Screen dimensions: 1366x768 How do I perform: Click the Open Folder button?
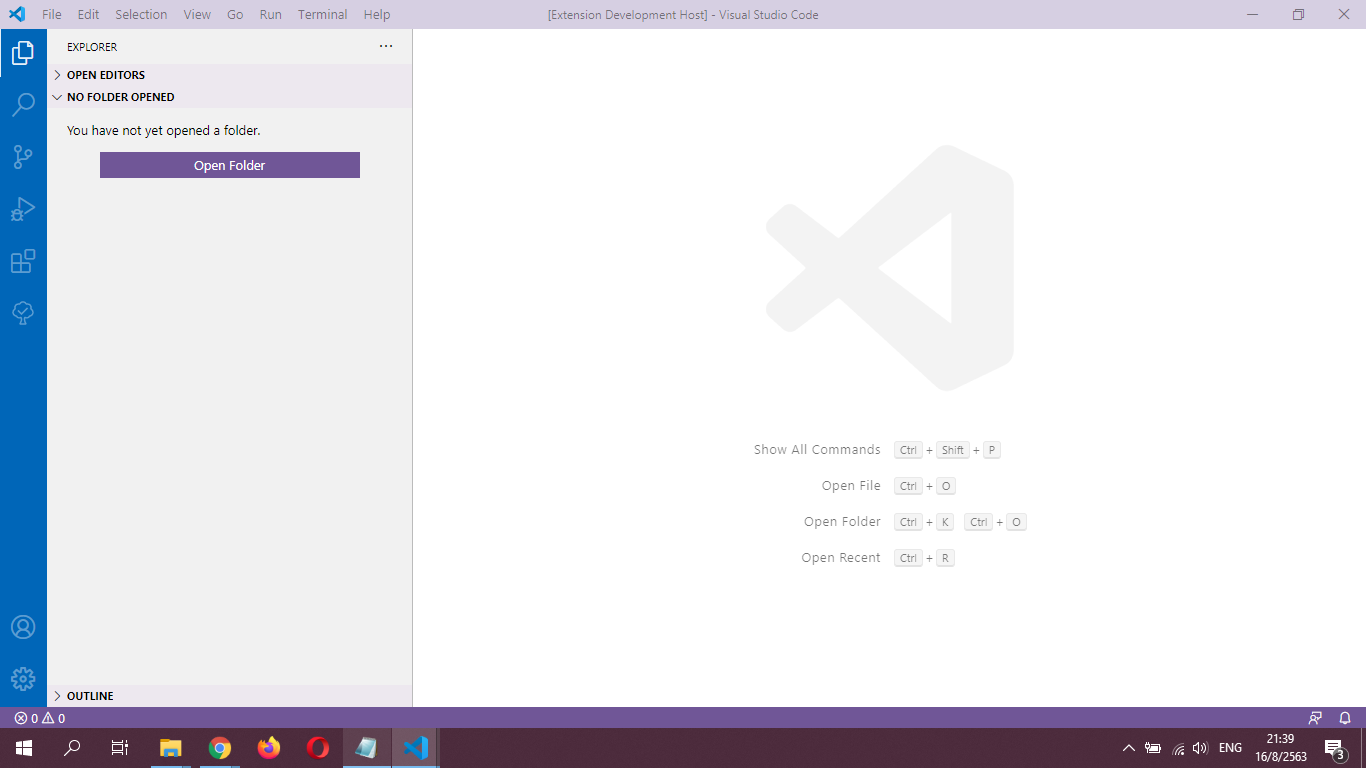230,165
